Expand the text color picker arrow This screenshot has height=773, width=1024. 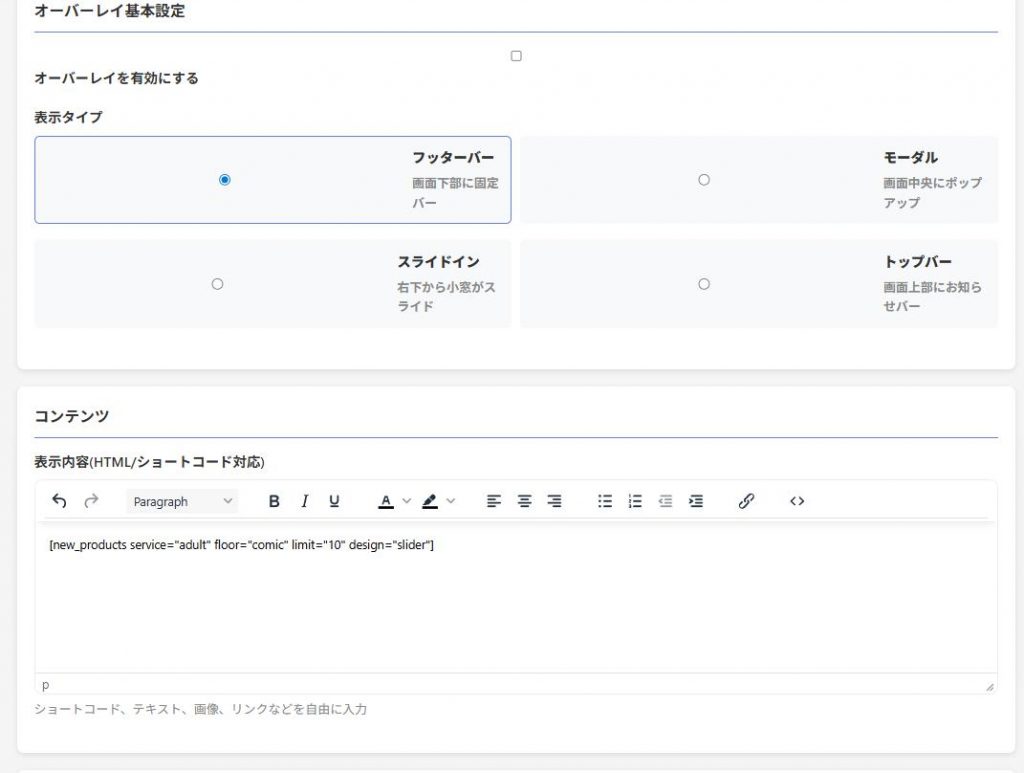406,501
